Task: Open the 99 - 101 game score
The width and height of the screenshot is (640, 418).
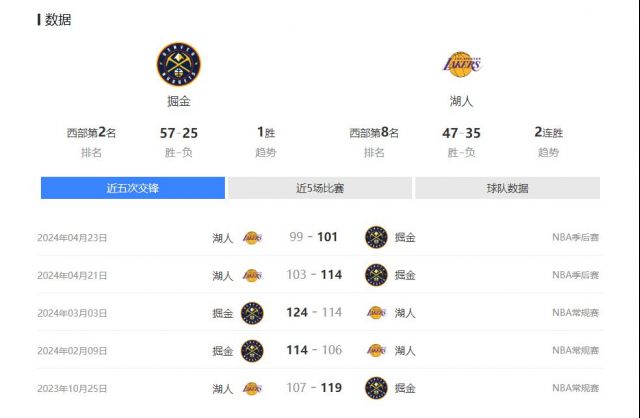Action: tap(313, 237)
